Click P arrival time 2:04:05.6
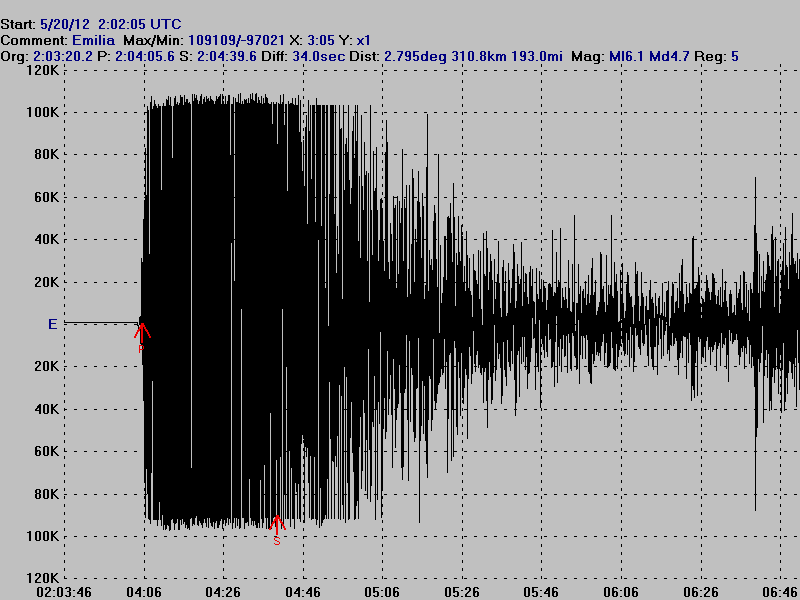800x600 pixels. (144, 56)
